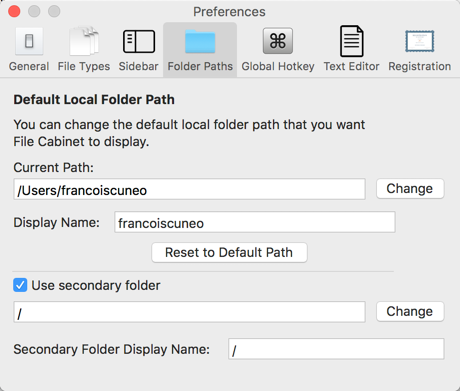460x391 pixels.
Task: Open the Text Editor preferences
Action: 351,49
